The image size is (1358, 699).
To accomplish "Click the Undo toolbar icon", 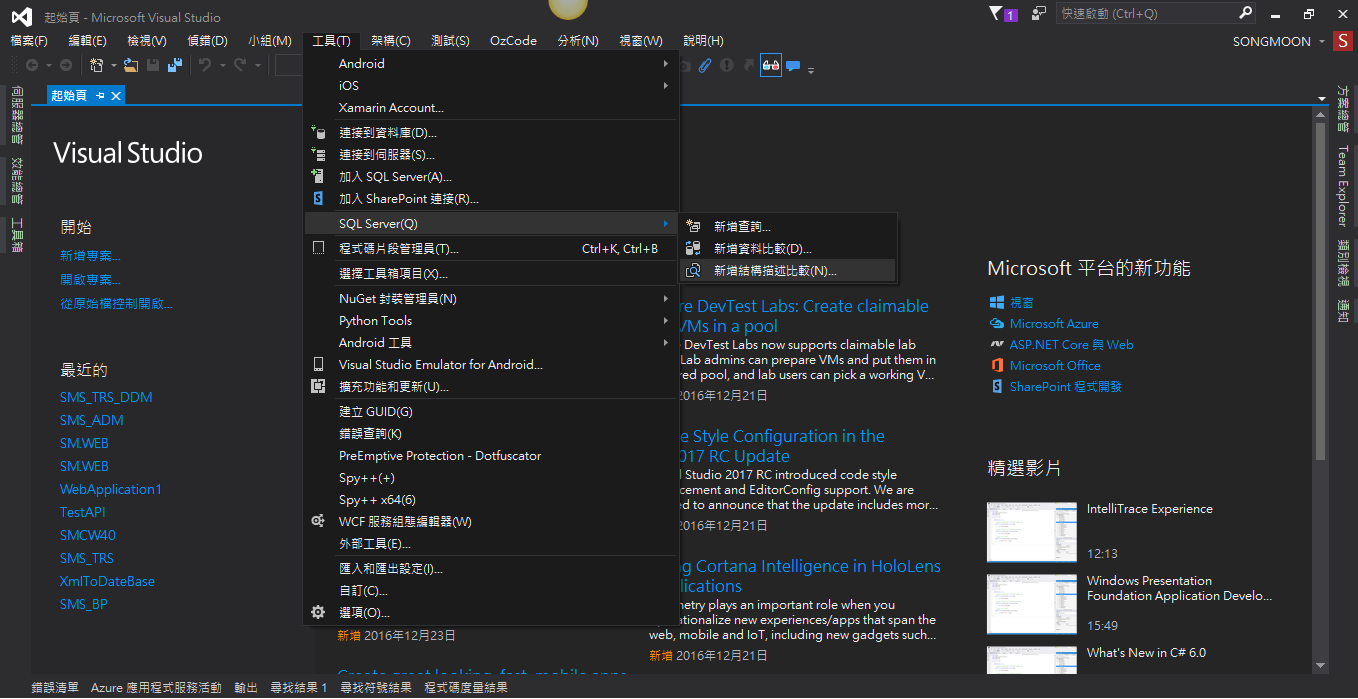I will [x=207, y=65].
